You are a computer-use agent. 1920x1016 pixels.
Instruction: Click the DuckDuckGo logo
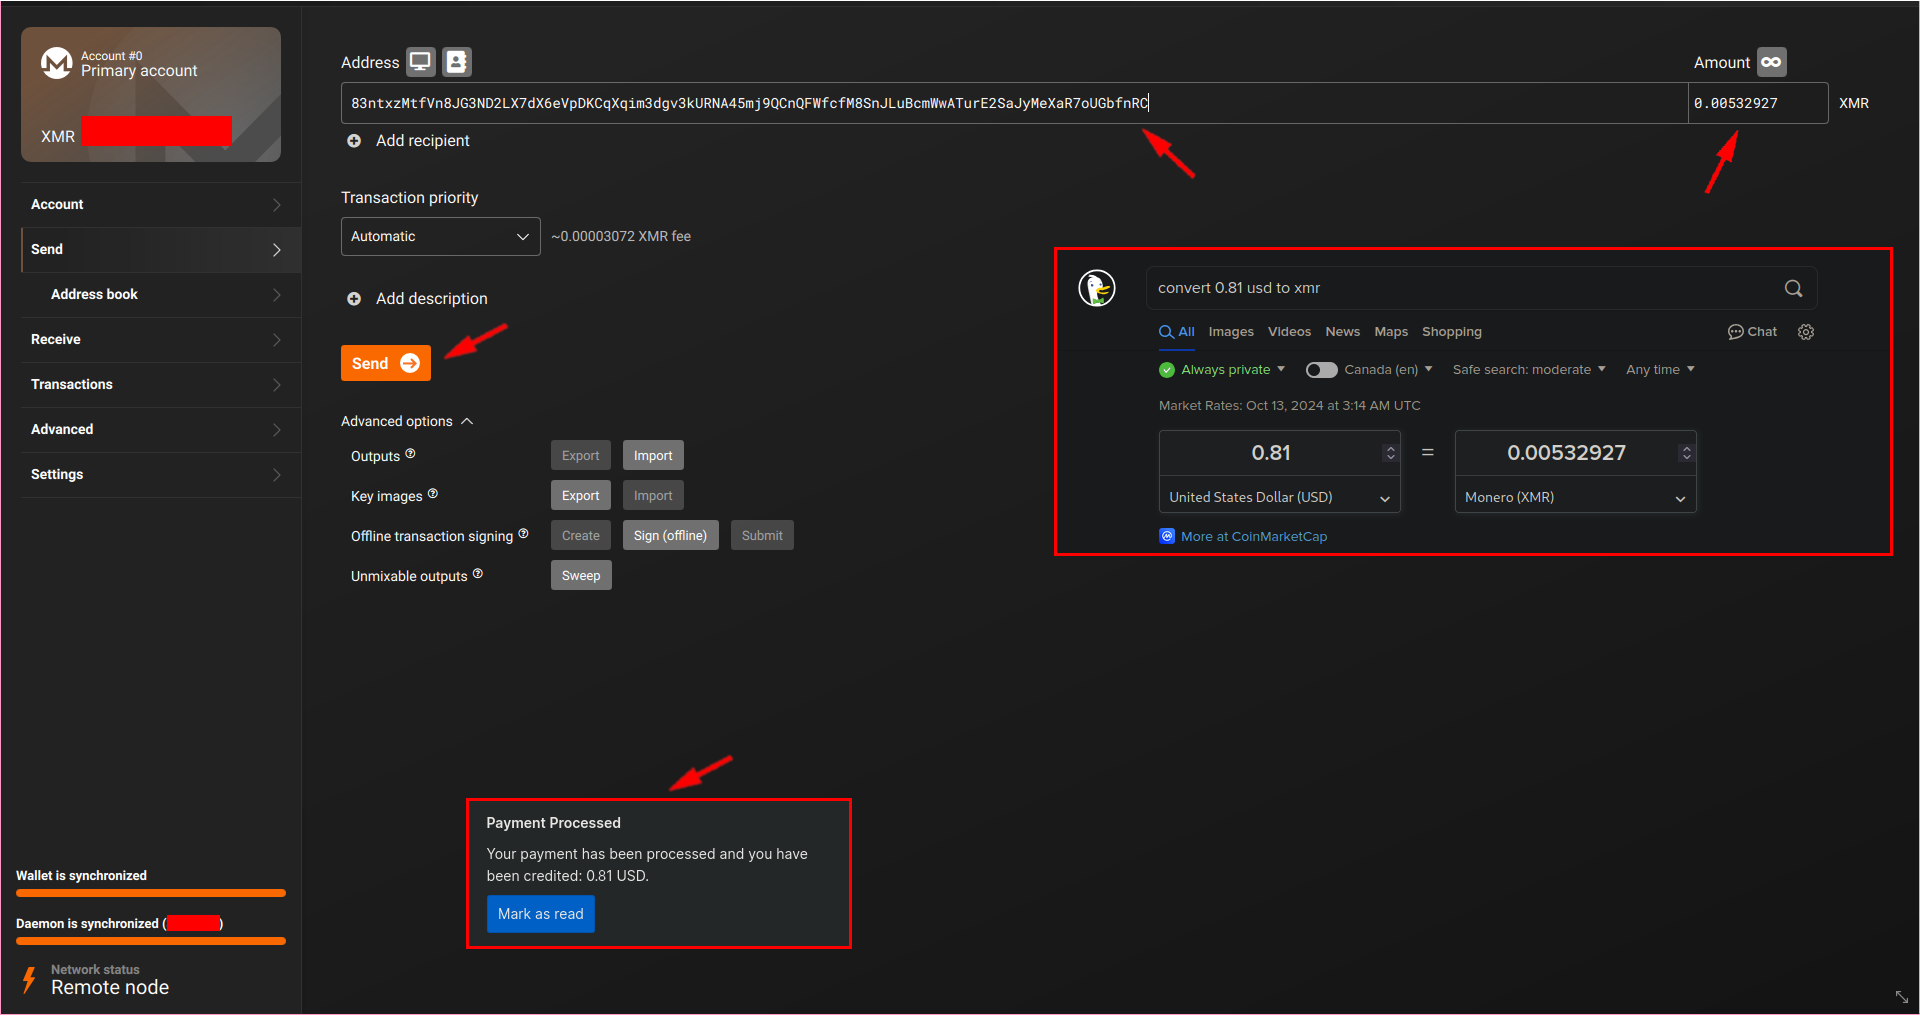click(x=1097, y=288)
